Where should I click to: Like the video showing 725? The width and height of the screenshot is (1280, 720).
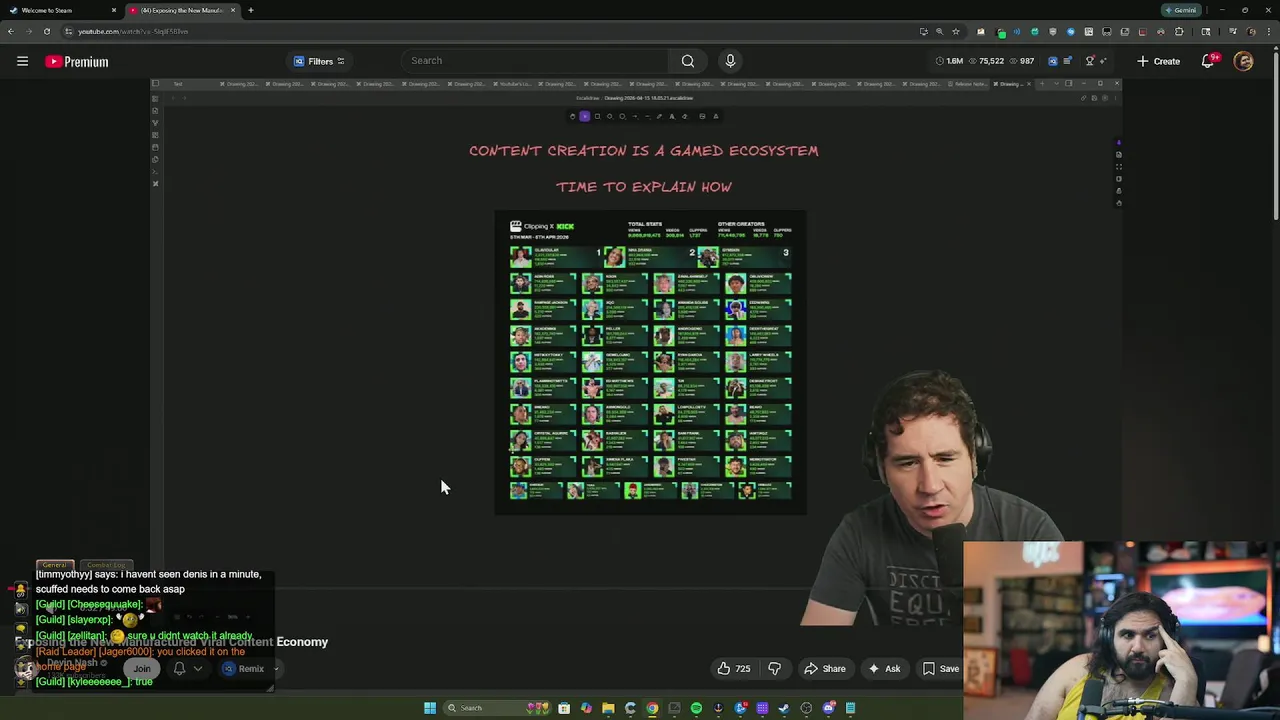733,669
